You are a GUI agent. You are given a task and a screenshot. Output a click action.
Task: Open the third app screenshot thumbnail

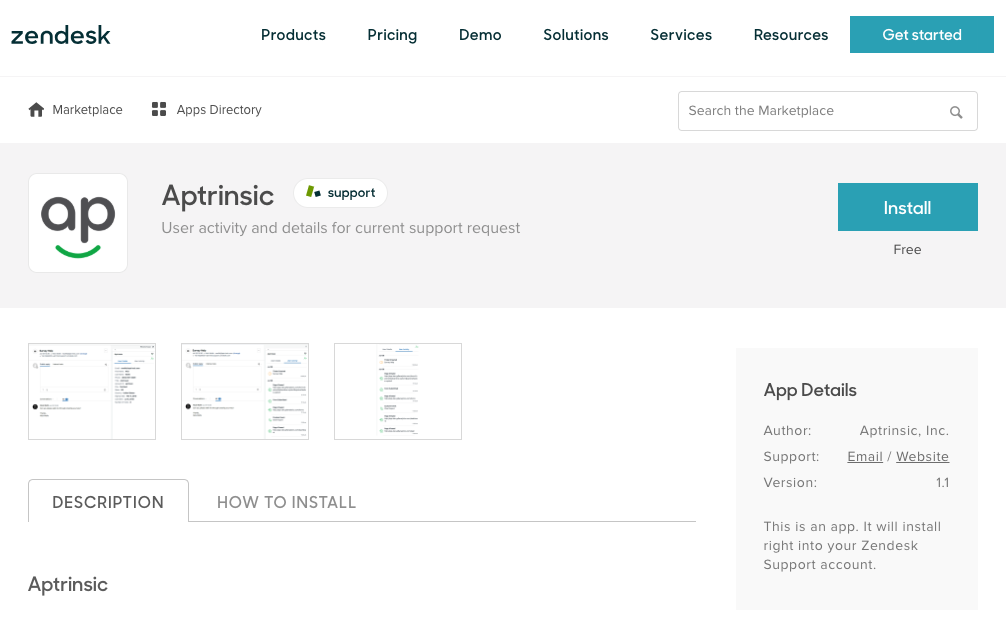coord(398,391)
